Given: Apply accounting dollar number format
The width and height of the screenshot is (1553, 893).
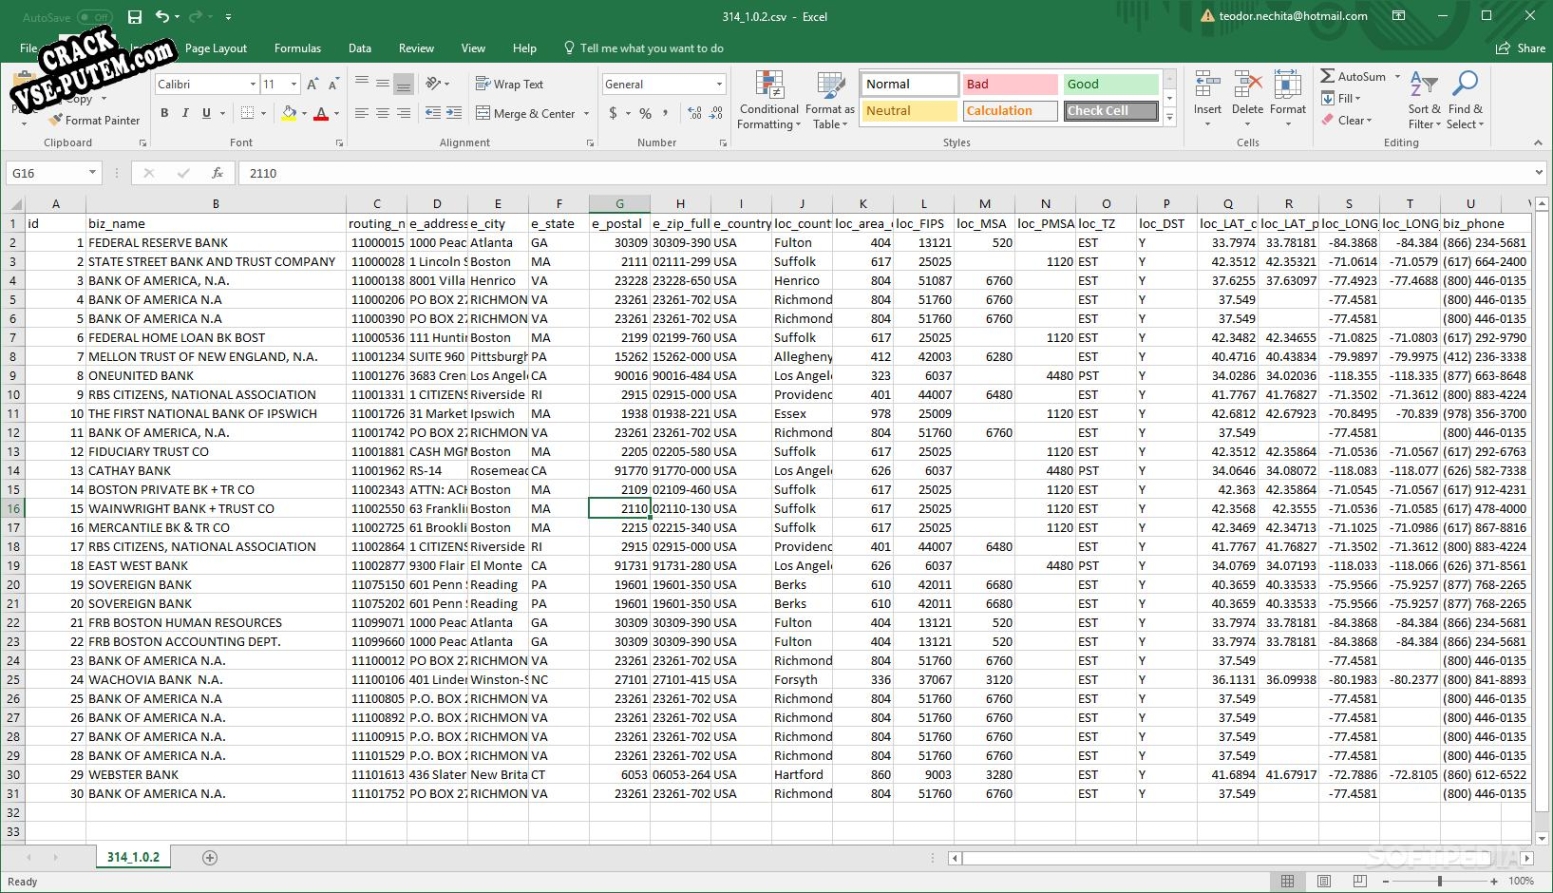Looking at the screenshot, I should coord(613,114).
